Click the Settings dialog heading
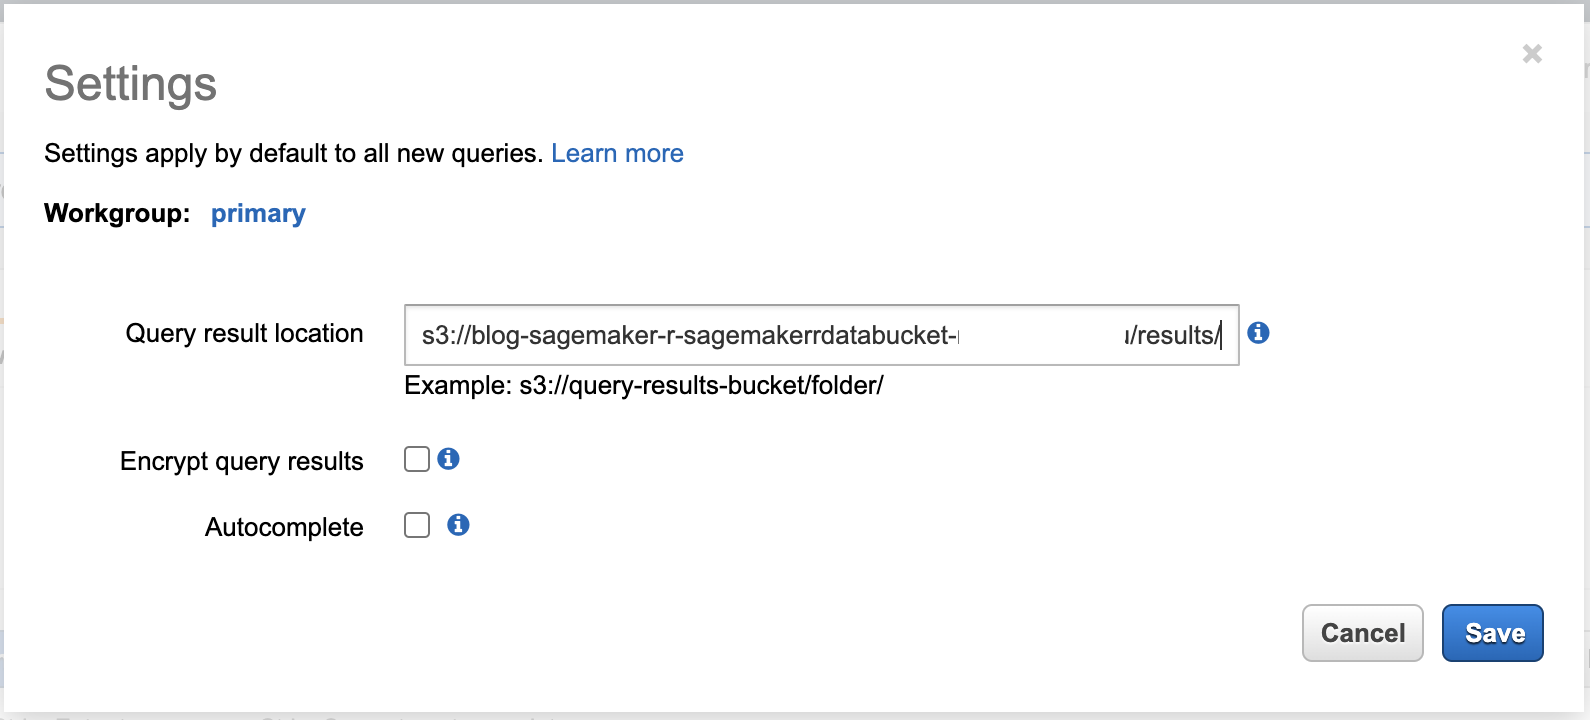Viewport: 1590px width, 720px height. click(131, 83)
